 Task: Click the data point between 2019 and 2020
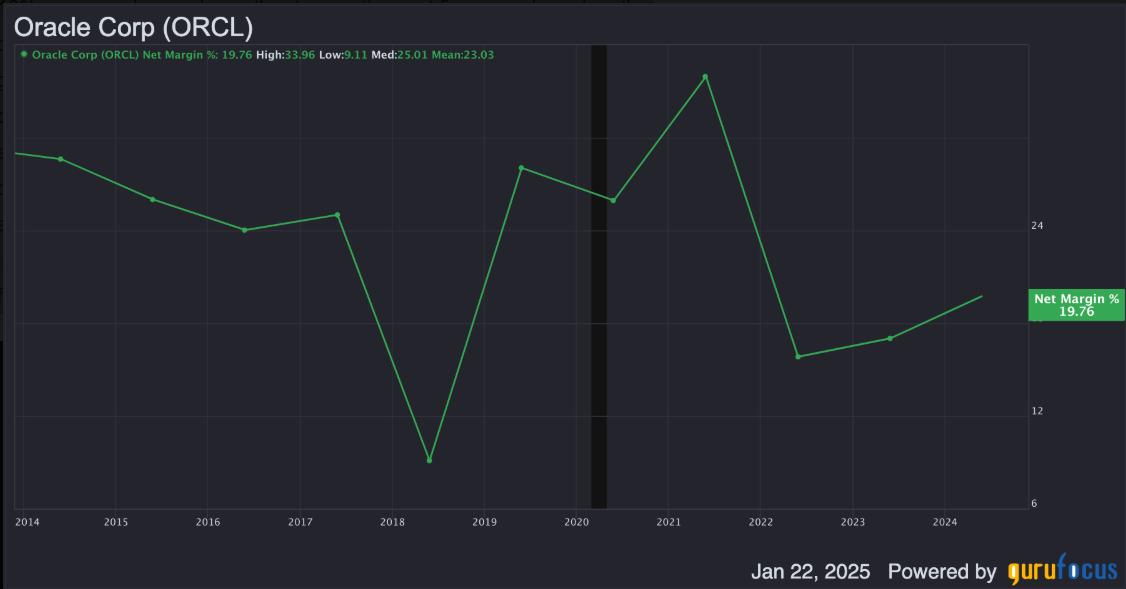(521, 168)
